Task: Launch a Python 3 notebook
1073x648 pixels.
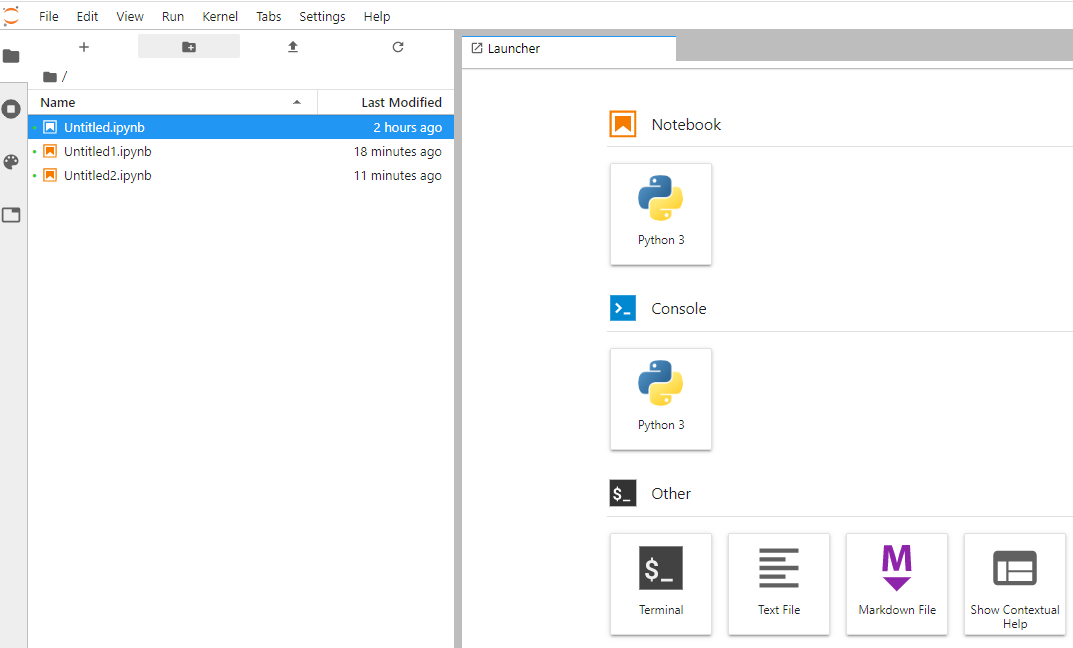Action: coord(660,213)
